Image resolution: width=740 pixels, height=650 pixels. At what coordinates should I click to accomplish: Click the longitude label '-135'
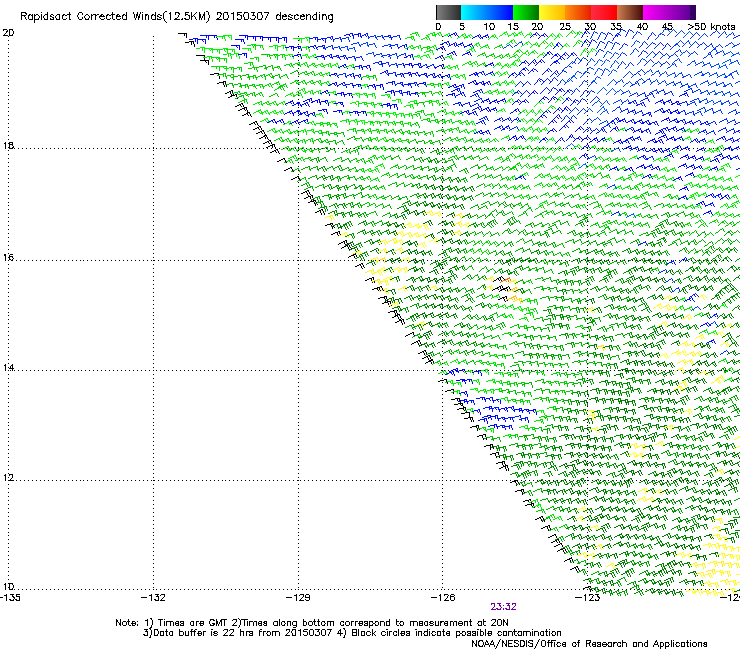pos(9,598)
